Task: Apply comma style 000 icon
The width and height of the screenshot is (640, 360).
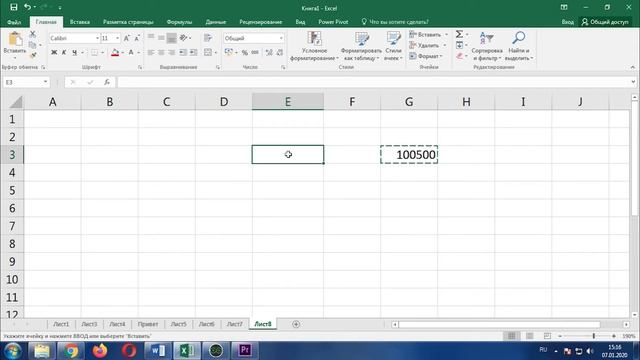Action: click(x=255, y=53)
